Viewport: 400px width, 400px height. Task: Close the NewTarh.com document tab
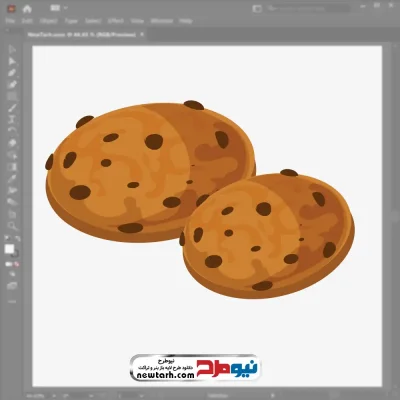[142, 34]
